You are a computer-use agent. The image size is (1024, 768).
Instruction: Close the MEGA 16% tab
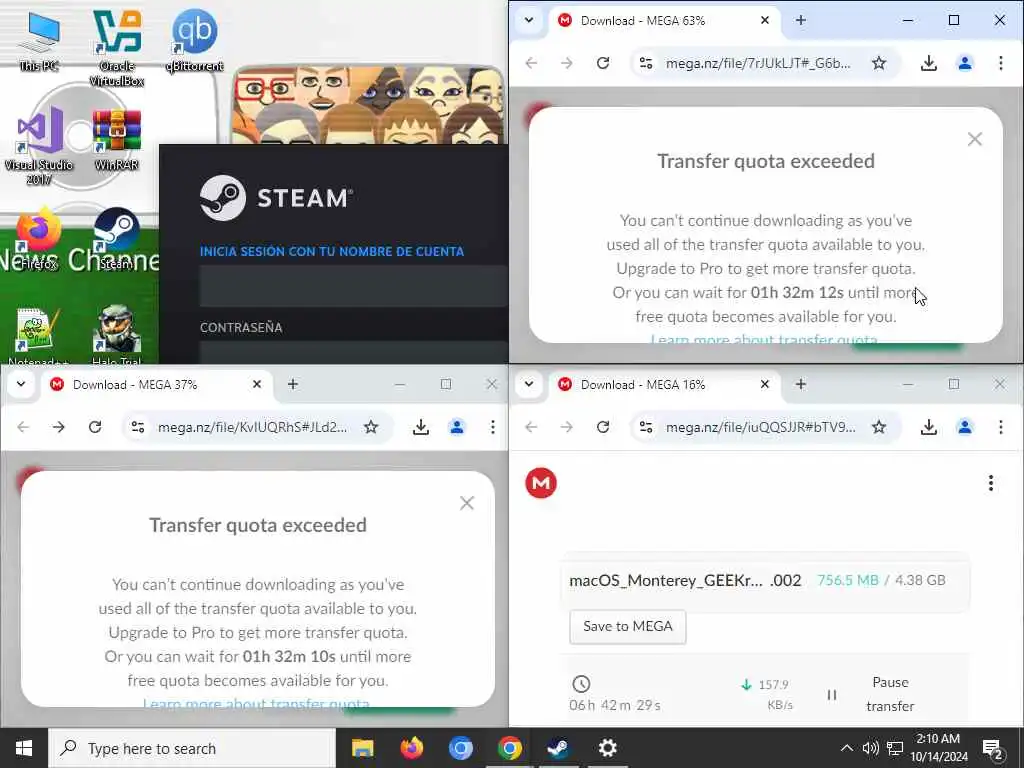765,384
